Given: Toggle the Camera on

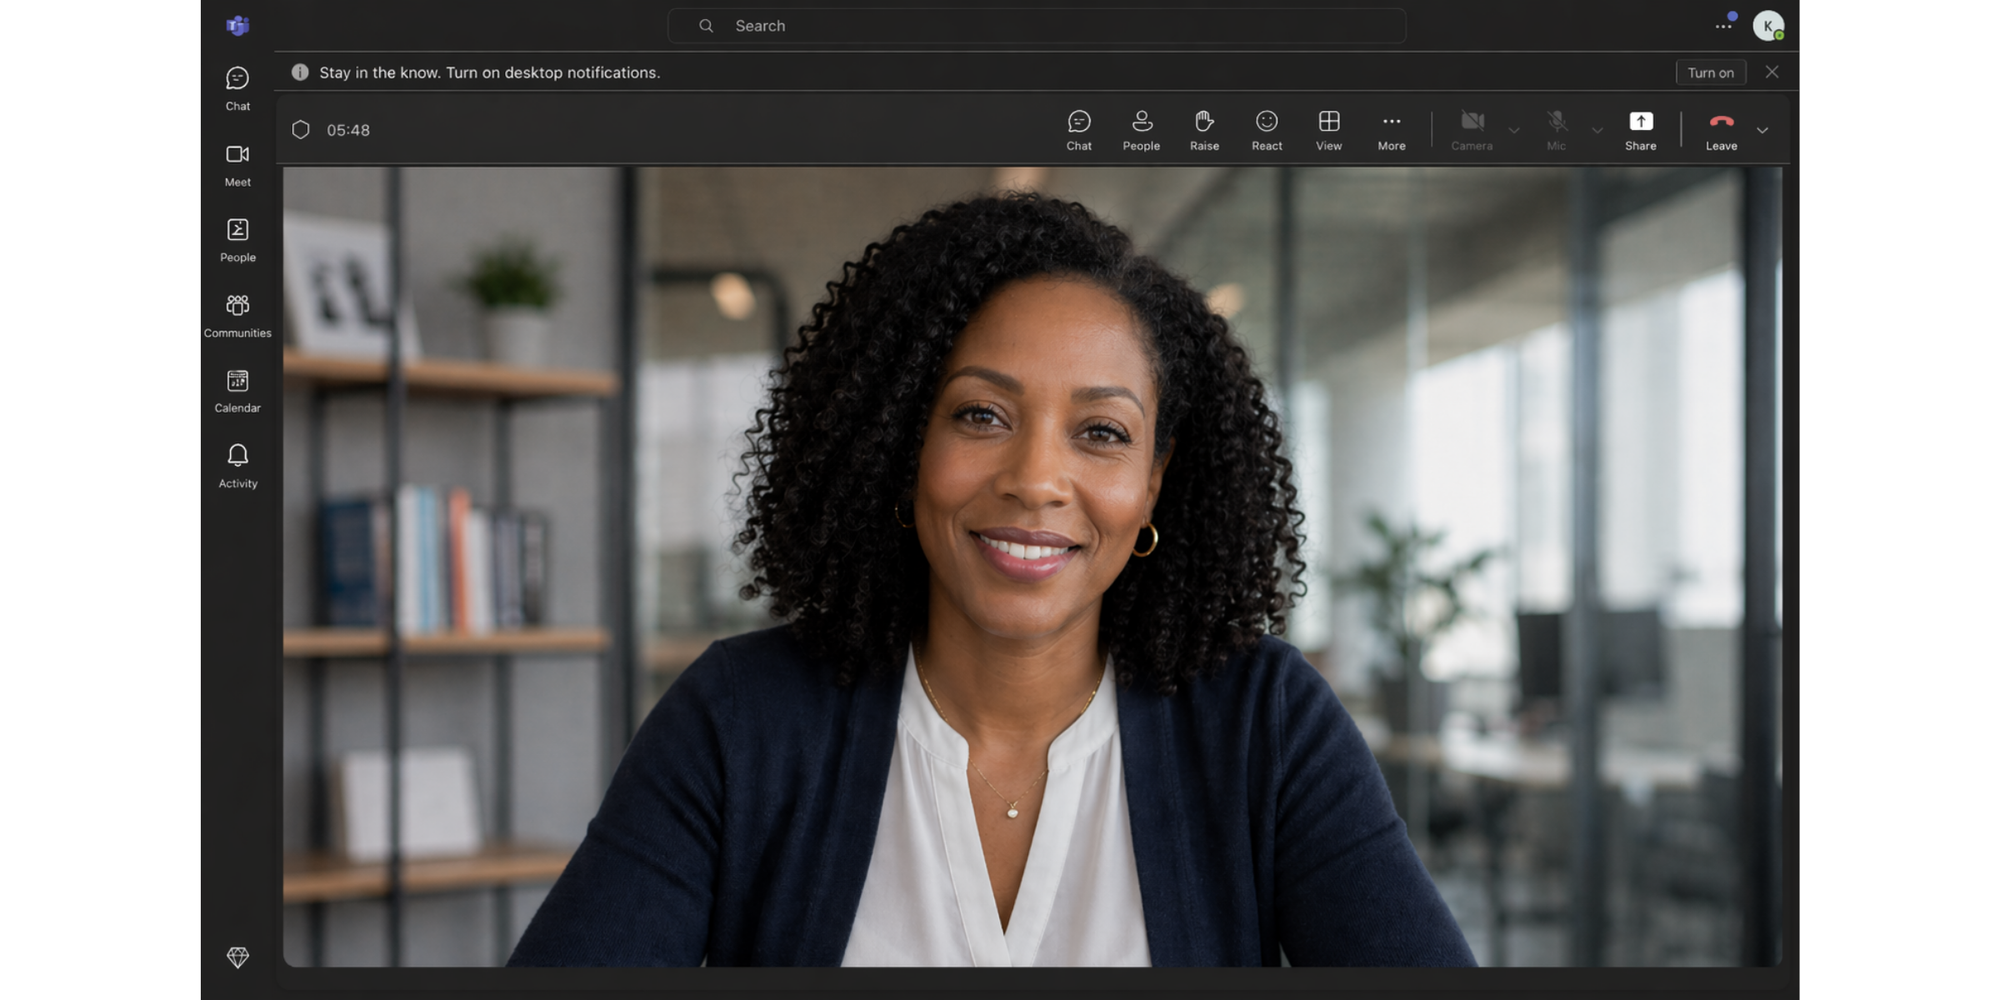Looking at the screenshot, I should (x=1472, y=131).
